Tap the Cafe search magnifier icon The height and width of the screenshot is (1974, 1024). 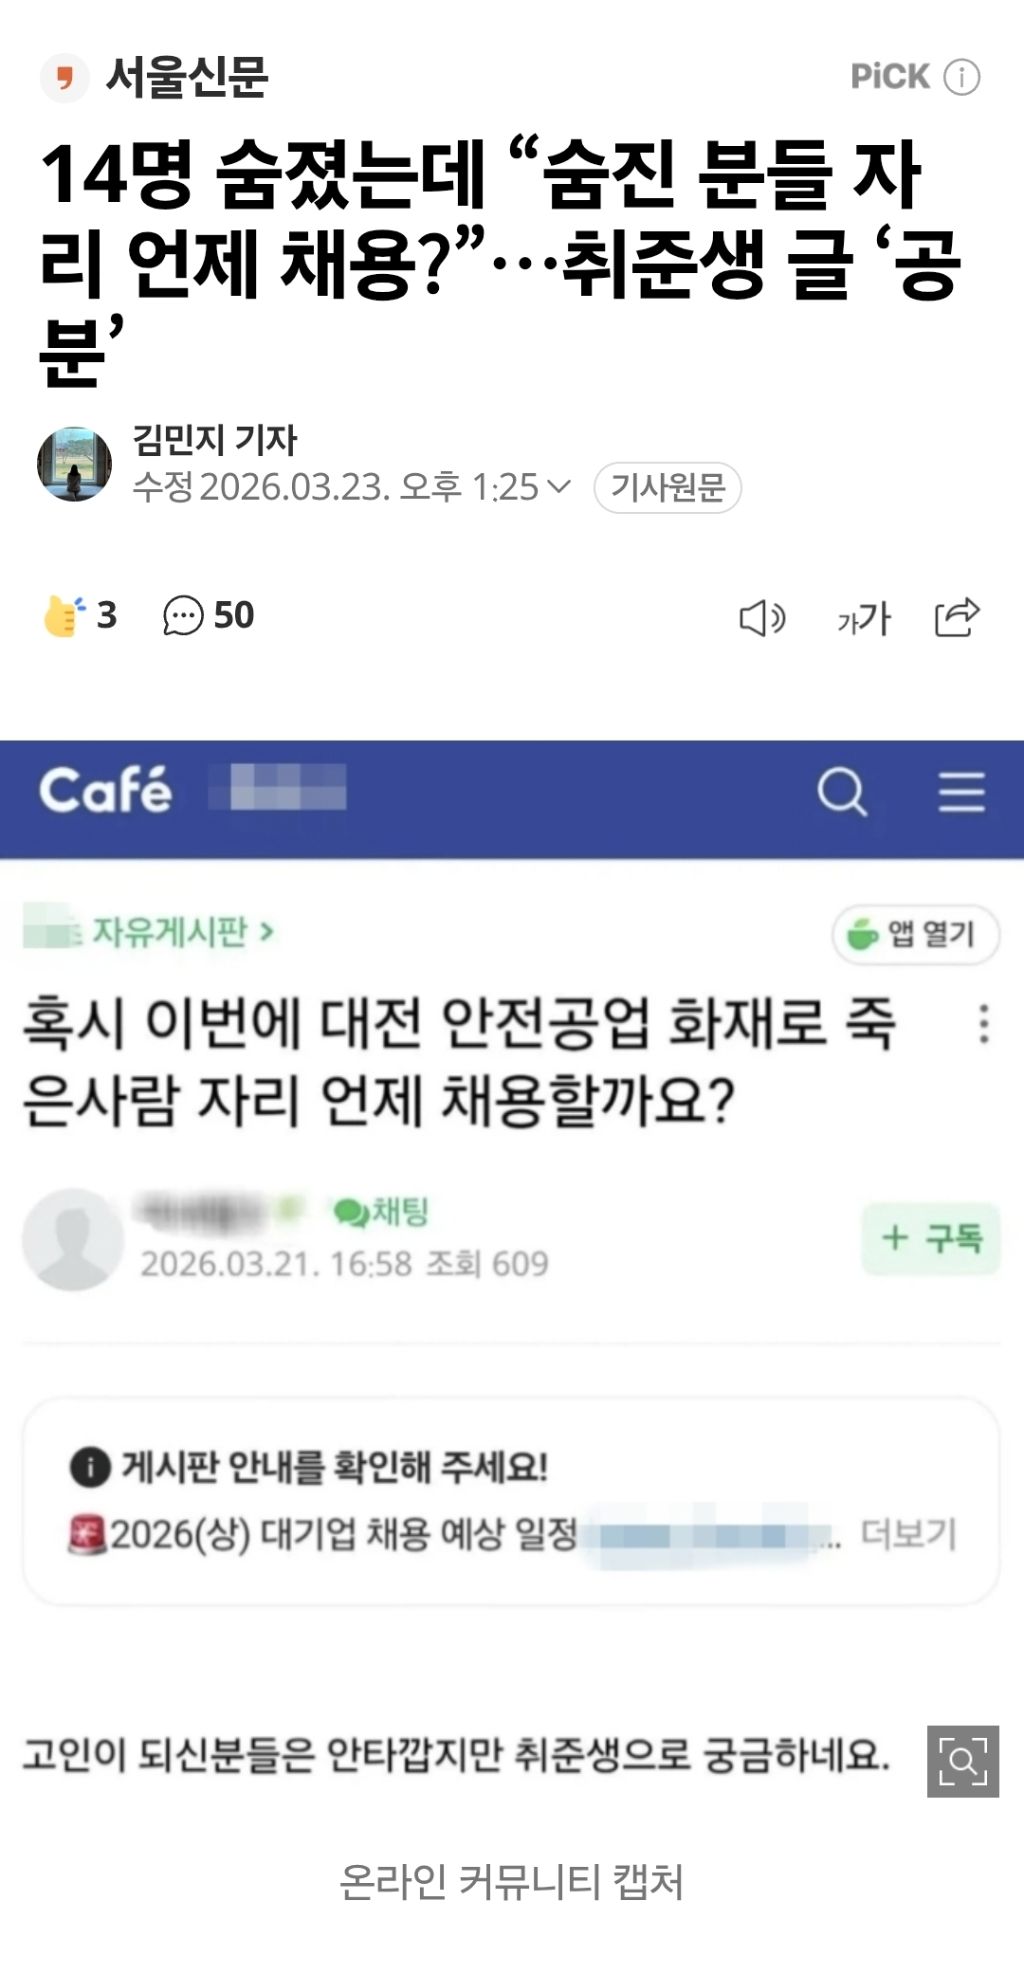coord(842,792)
